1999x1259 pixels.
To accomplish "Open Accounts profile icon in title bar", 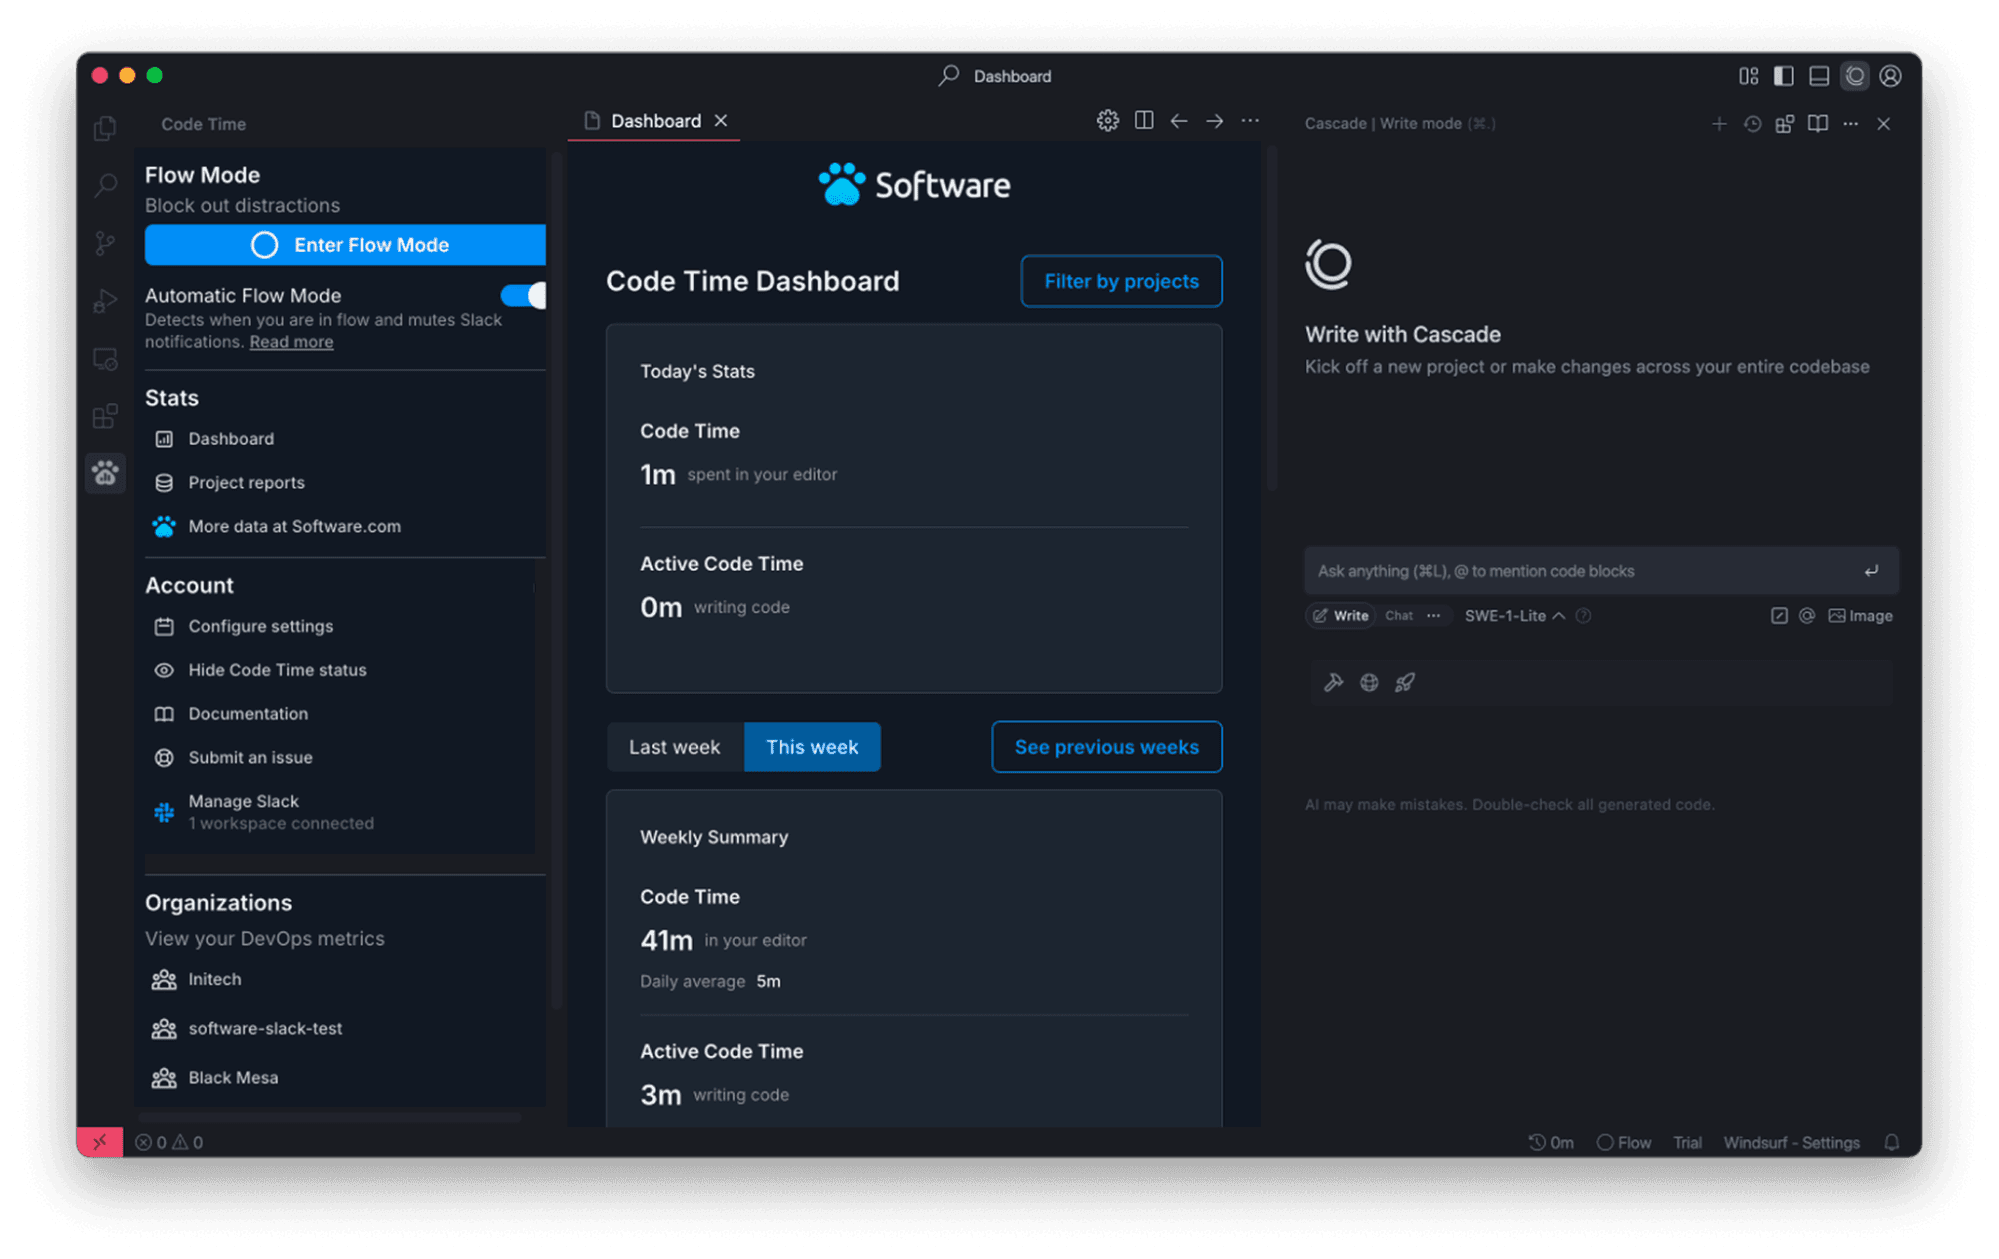I will click(x=1890, y=76).
